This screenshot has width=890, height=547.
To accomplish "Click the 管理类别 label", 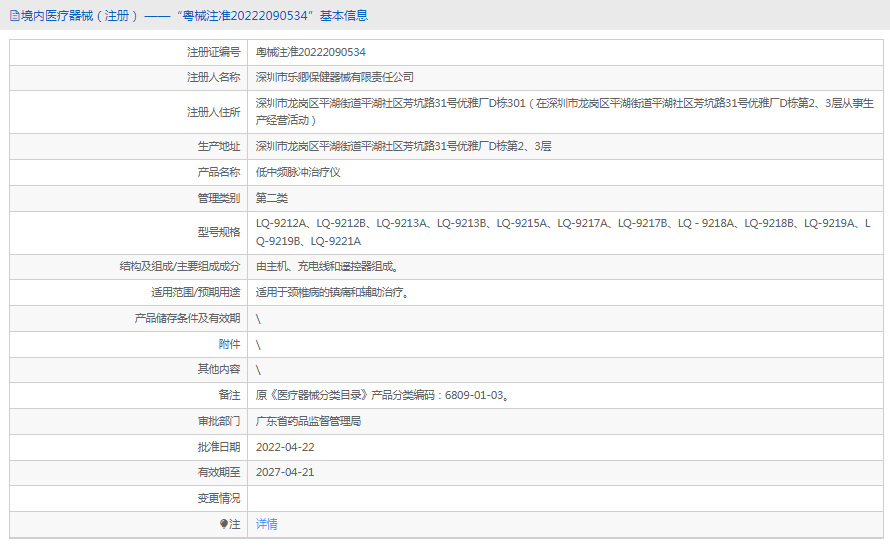I will coord(219,198).
